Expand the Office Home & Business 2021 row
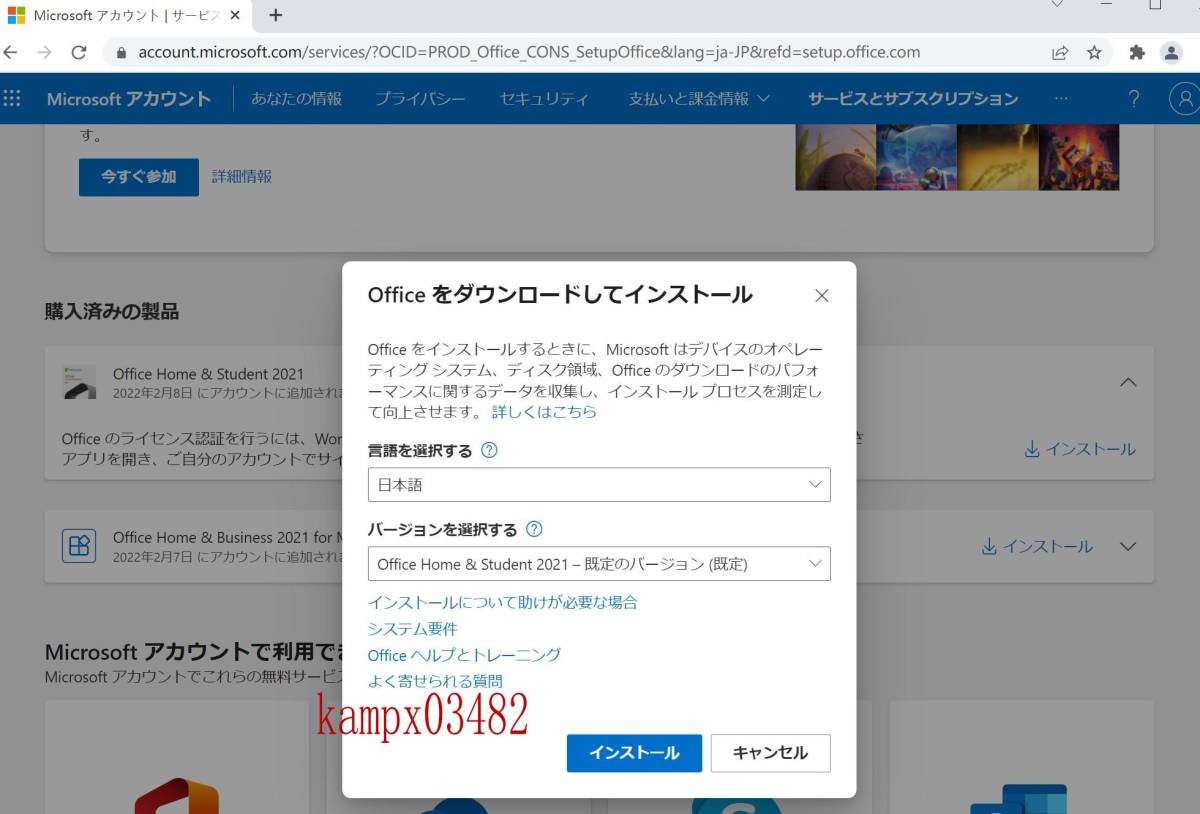Image resolution: width=1200 pixels, height=814 pixels. [1128, 547]
